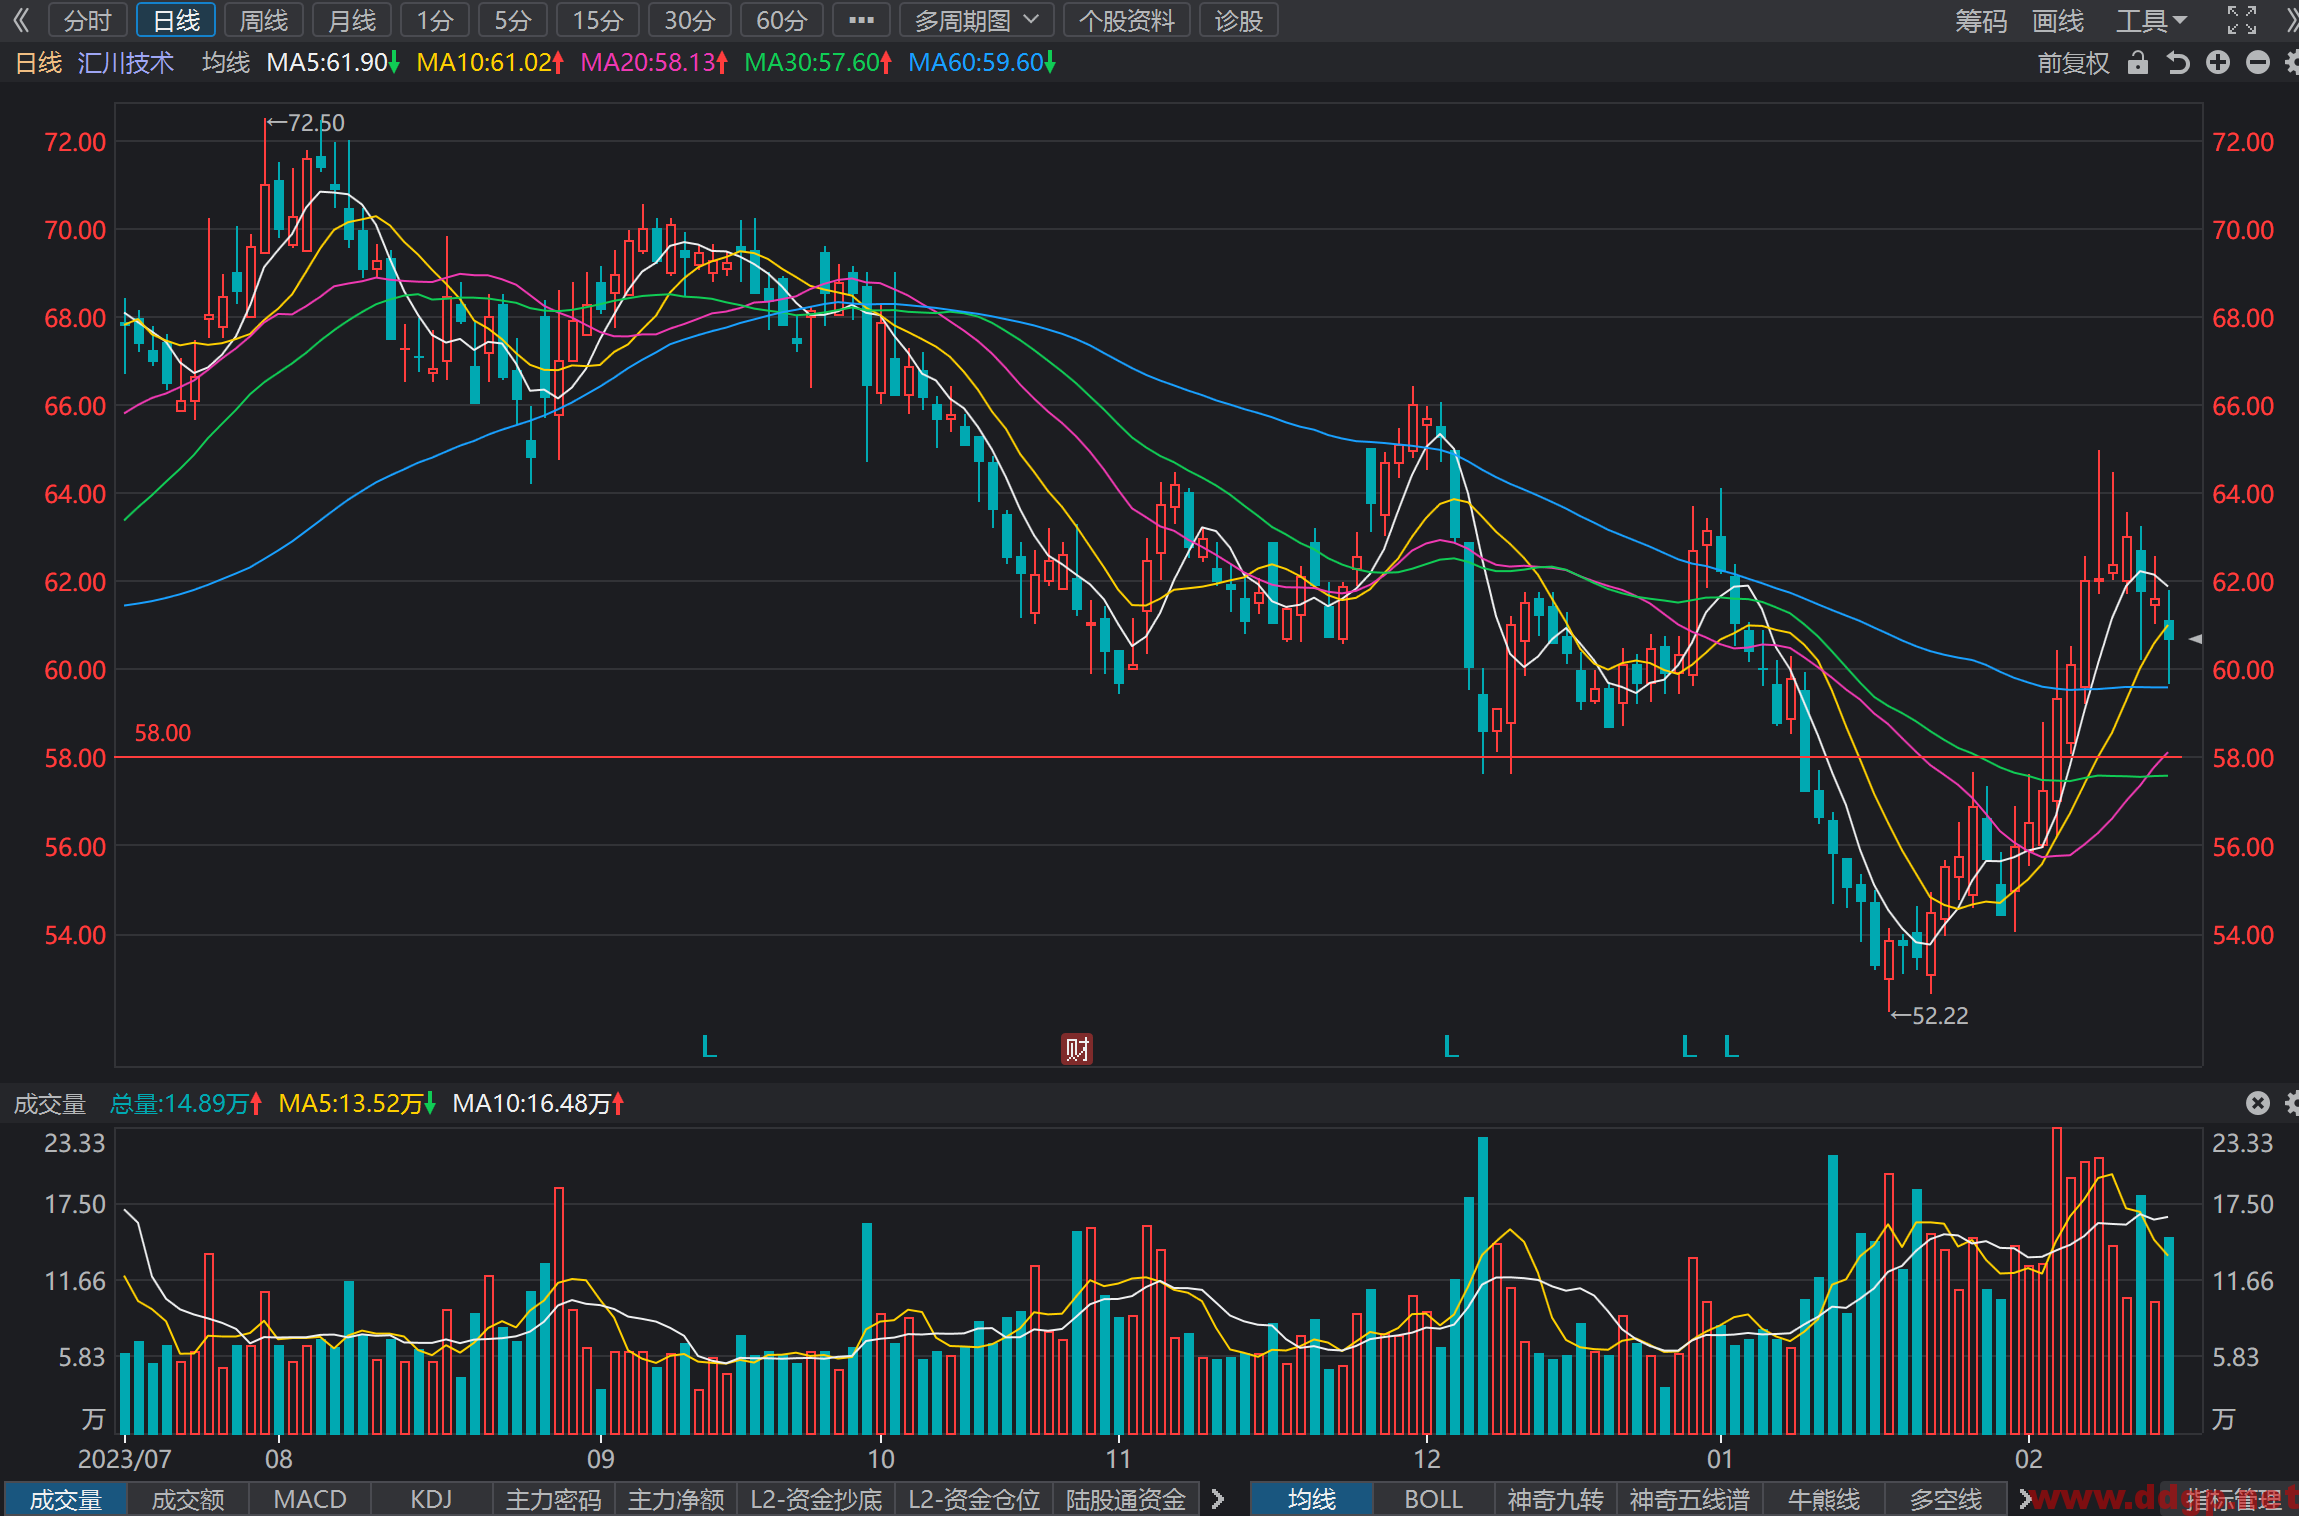Select the MACD indicator tab
Viewport: 2299px width, 1516px height.
(310, 1499)
